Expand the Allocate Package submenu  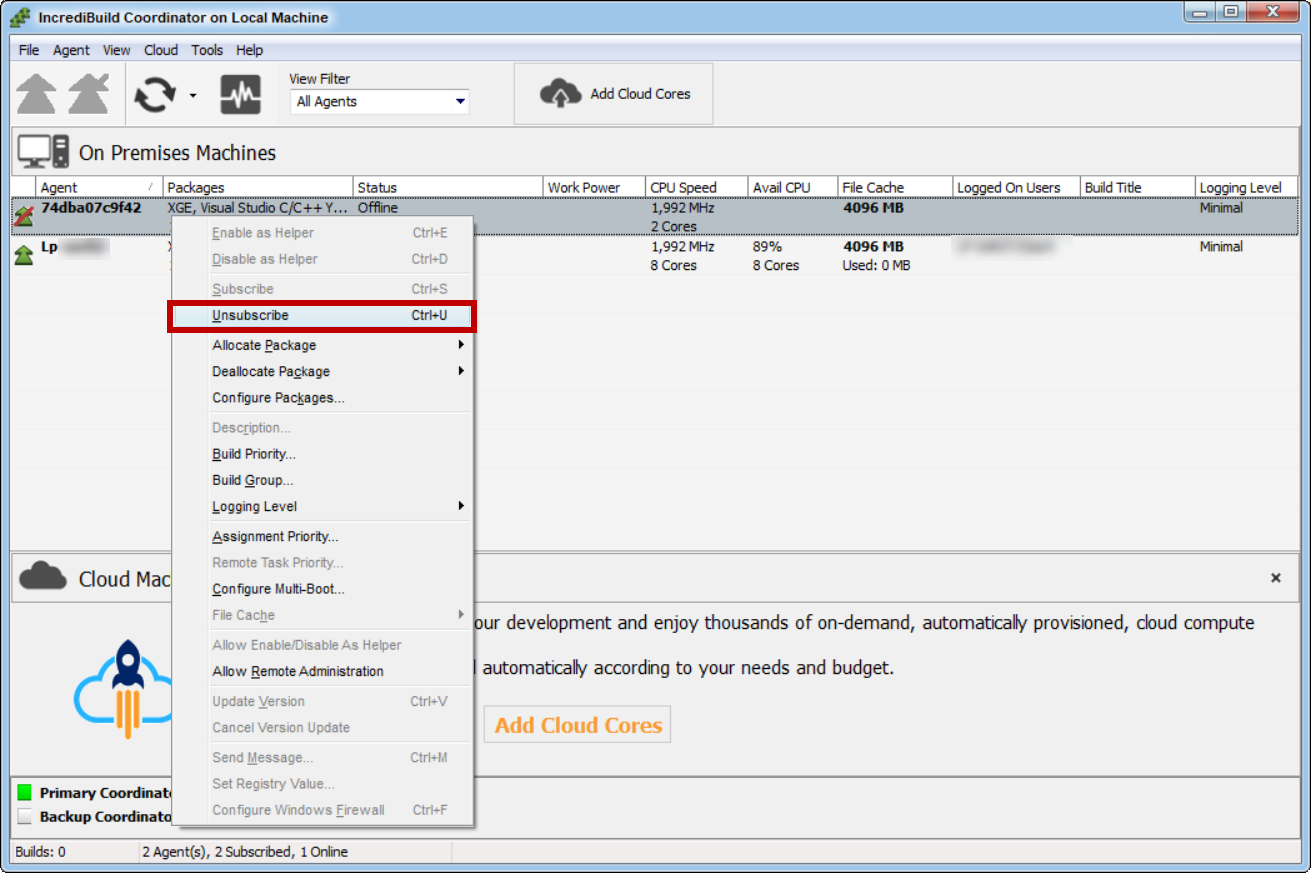322,345
